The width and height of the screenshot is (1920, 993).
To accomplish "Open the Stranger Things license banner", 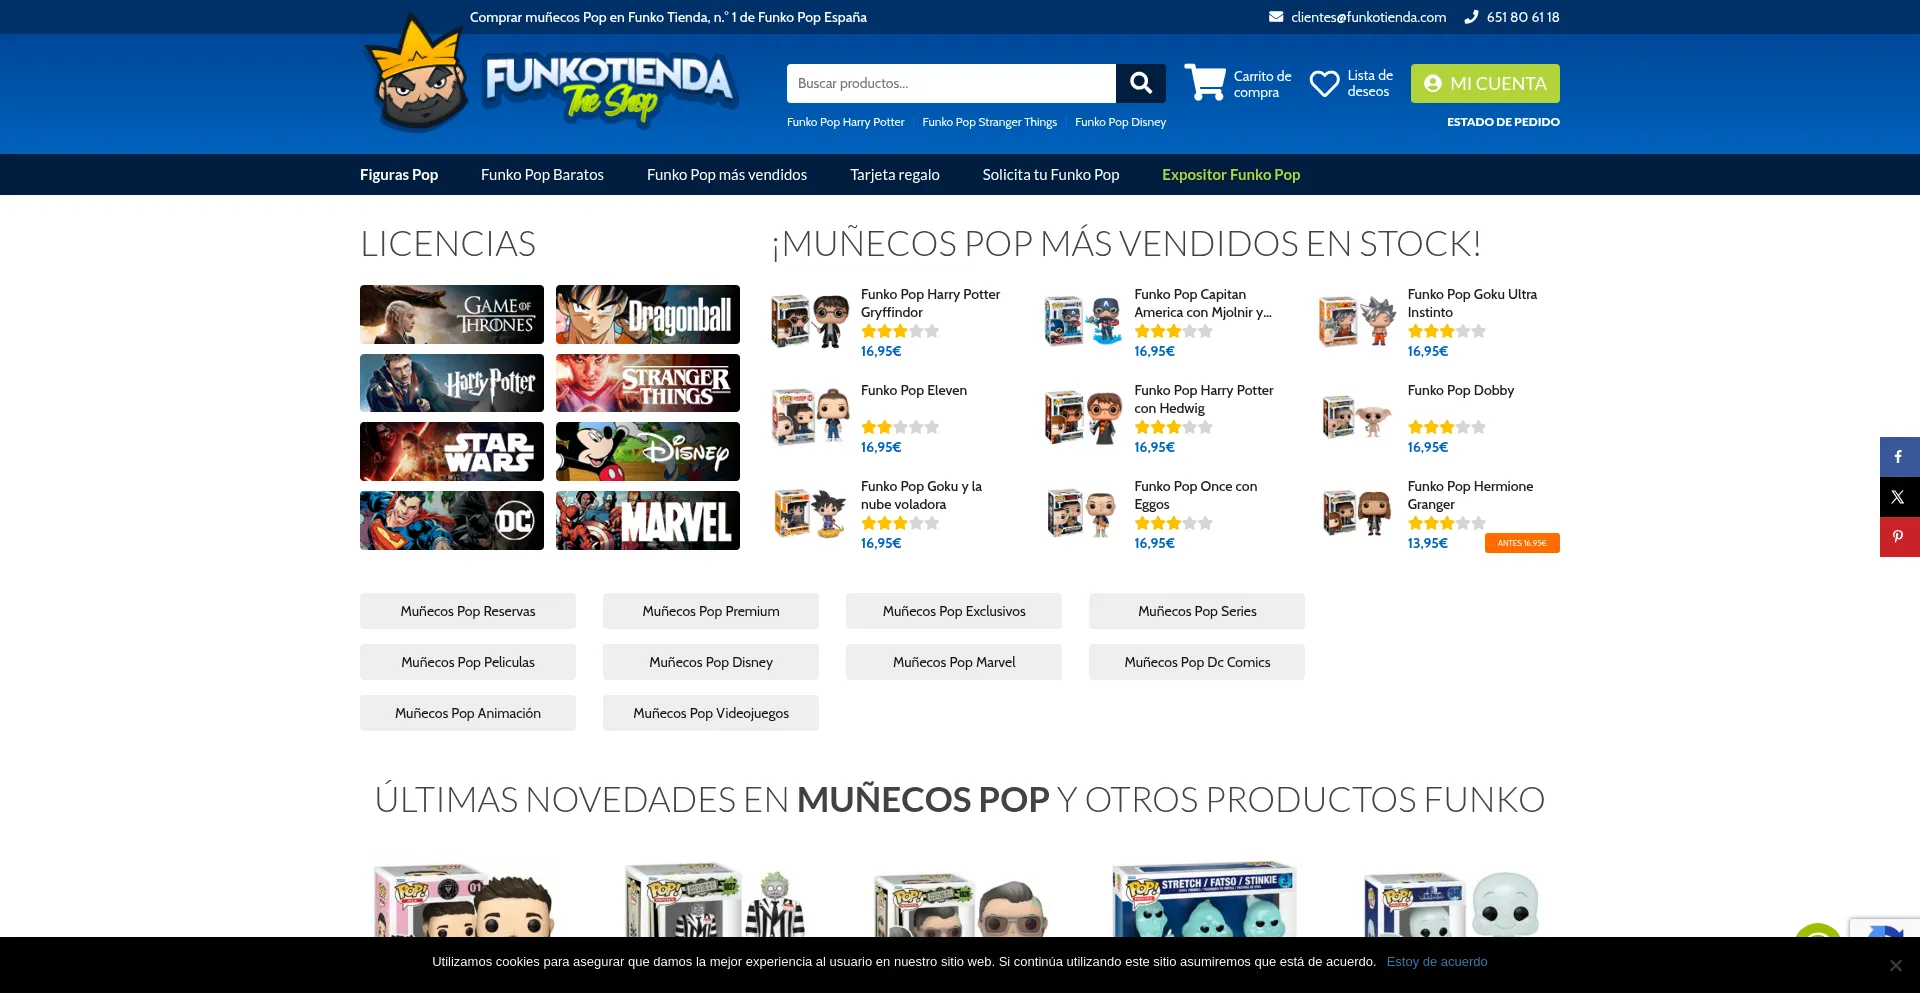I will click(x=648, y=383).
